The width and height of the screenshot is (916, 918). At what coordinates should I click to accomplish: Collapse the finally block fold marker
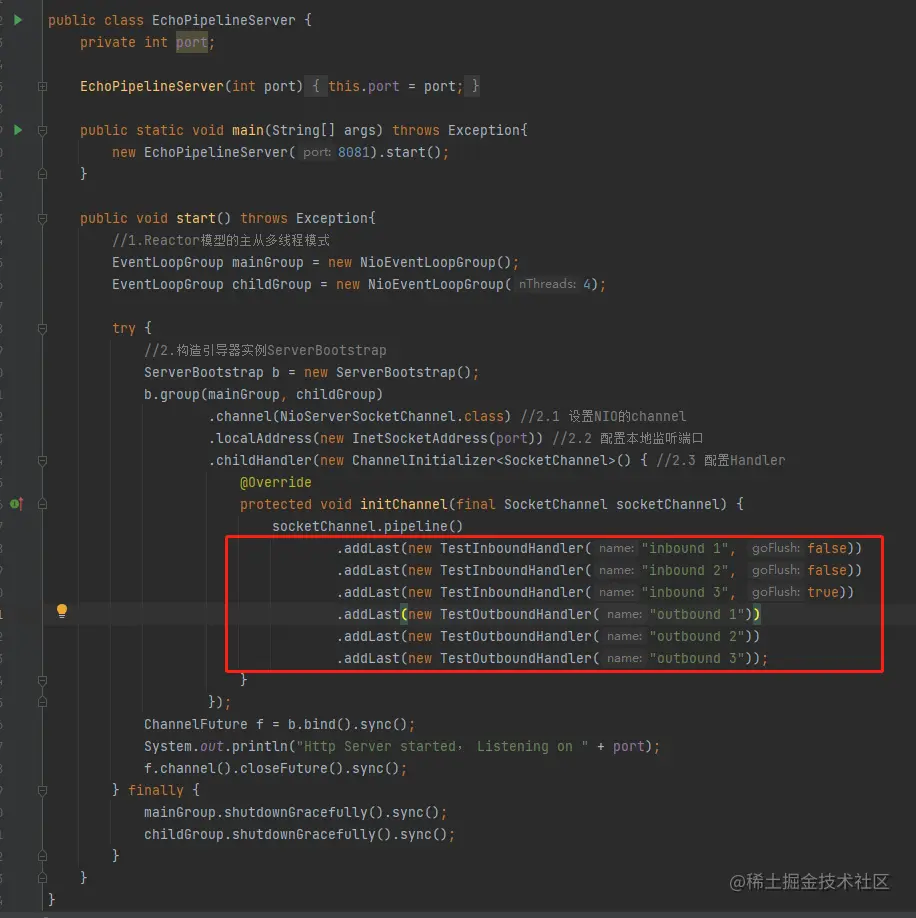43,790
